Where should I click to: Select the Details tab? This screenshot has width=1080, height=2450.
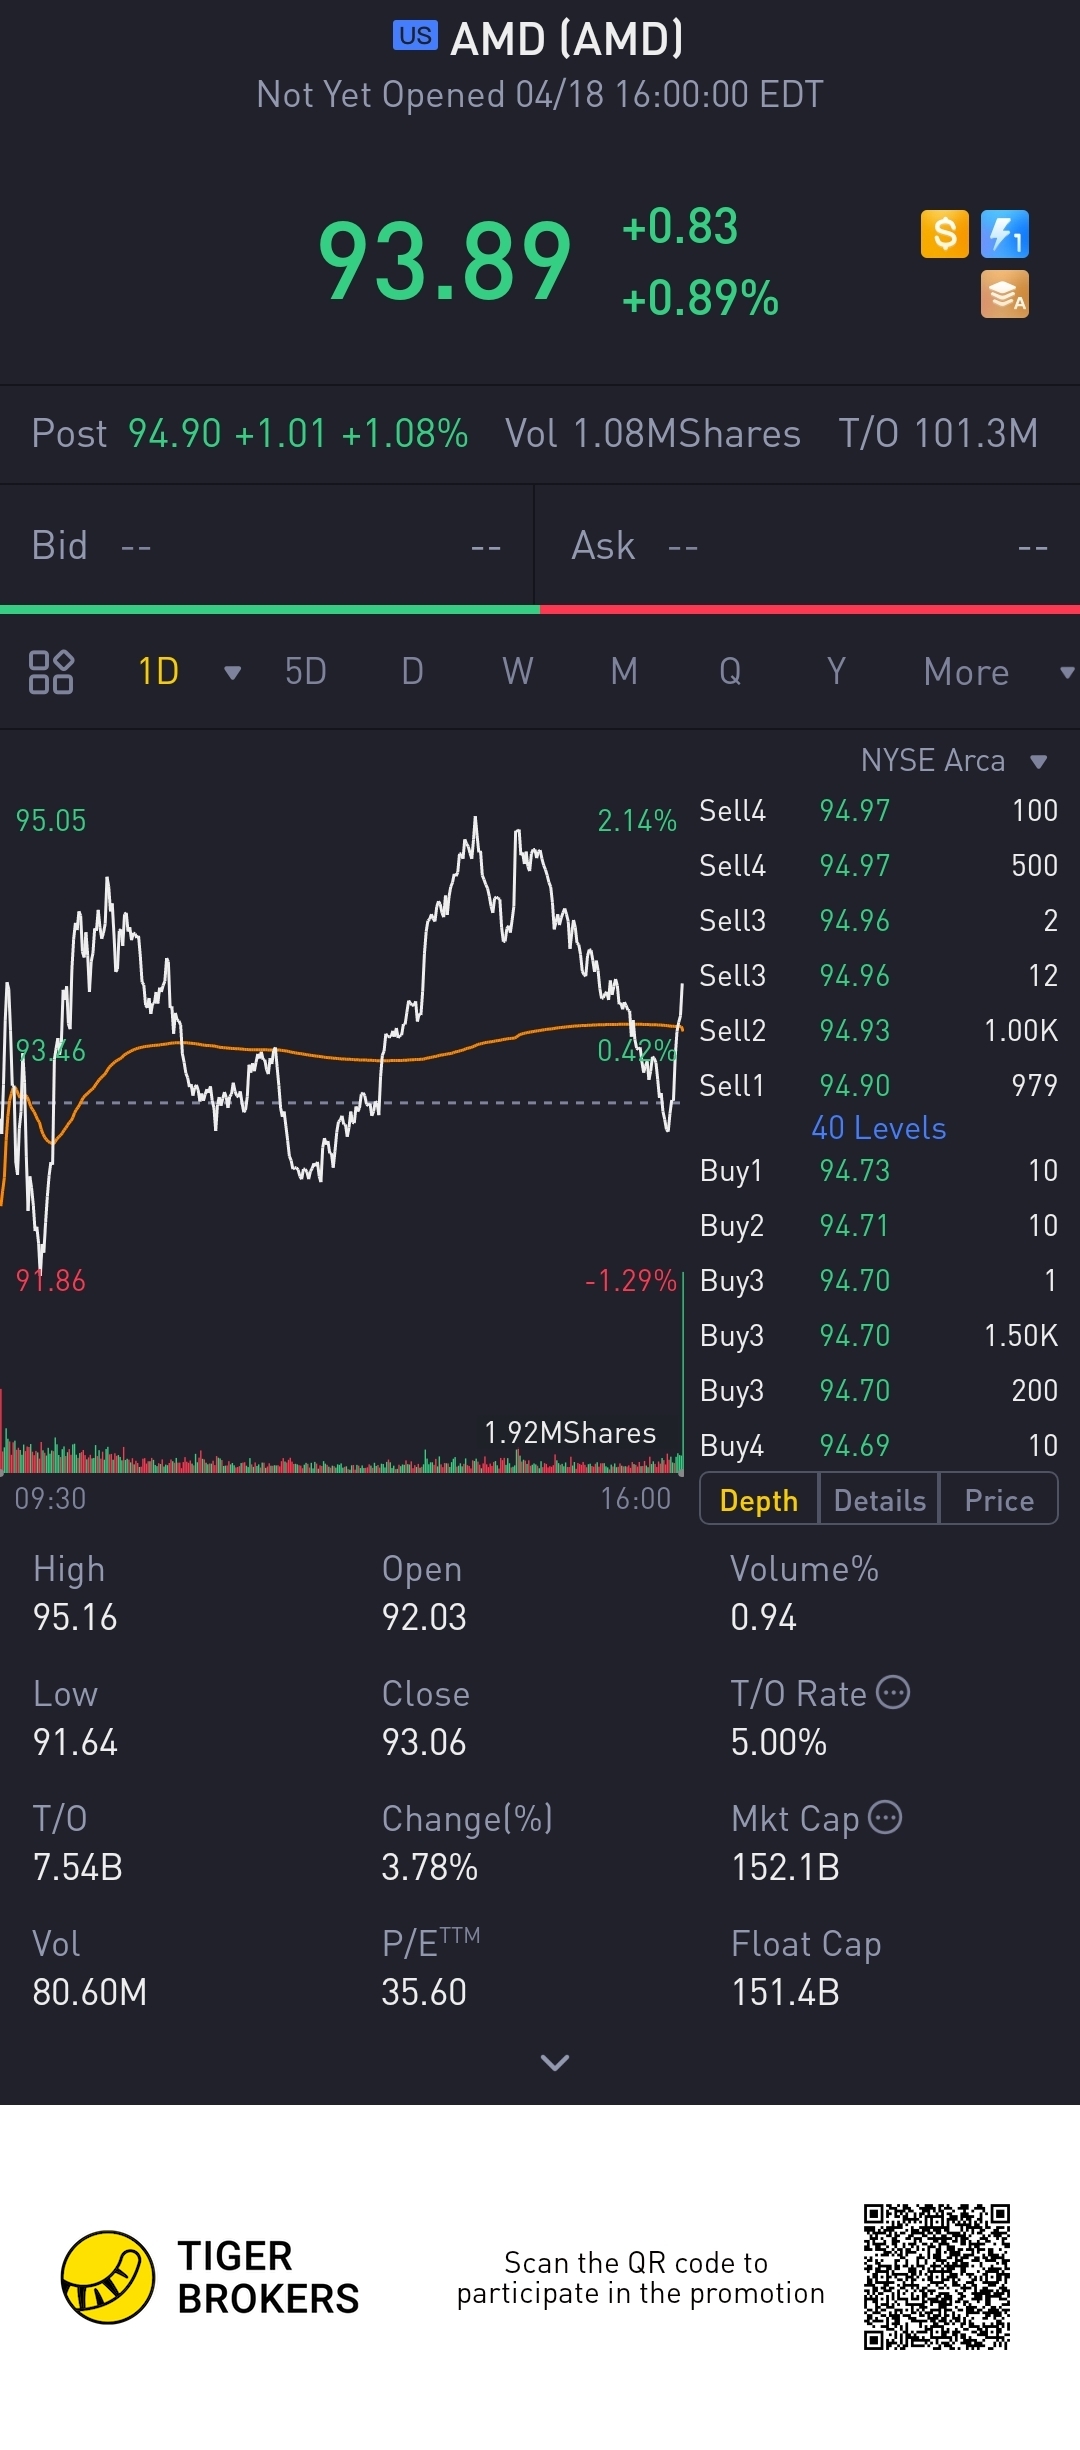879,1499
